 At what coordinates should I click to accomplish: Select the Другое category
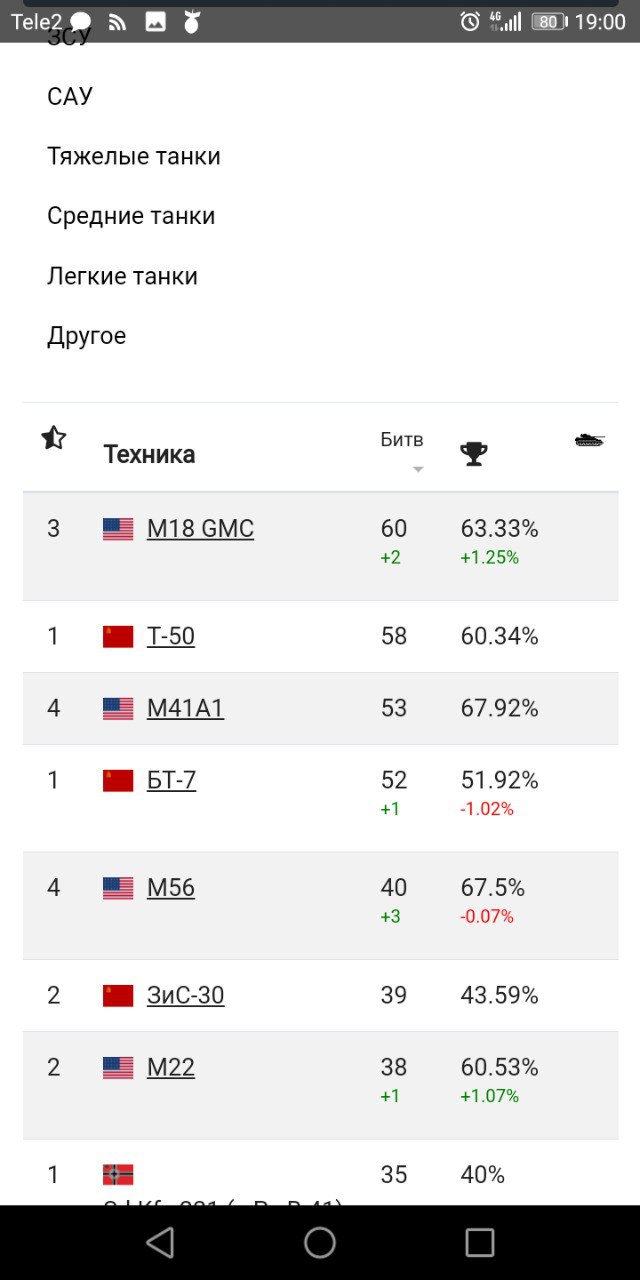(87, 337)
